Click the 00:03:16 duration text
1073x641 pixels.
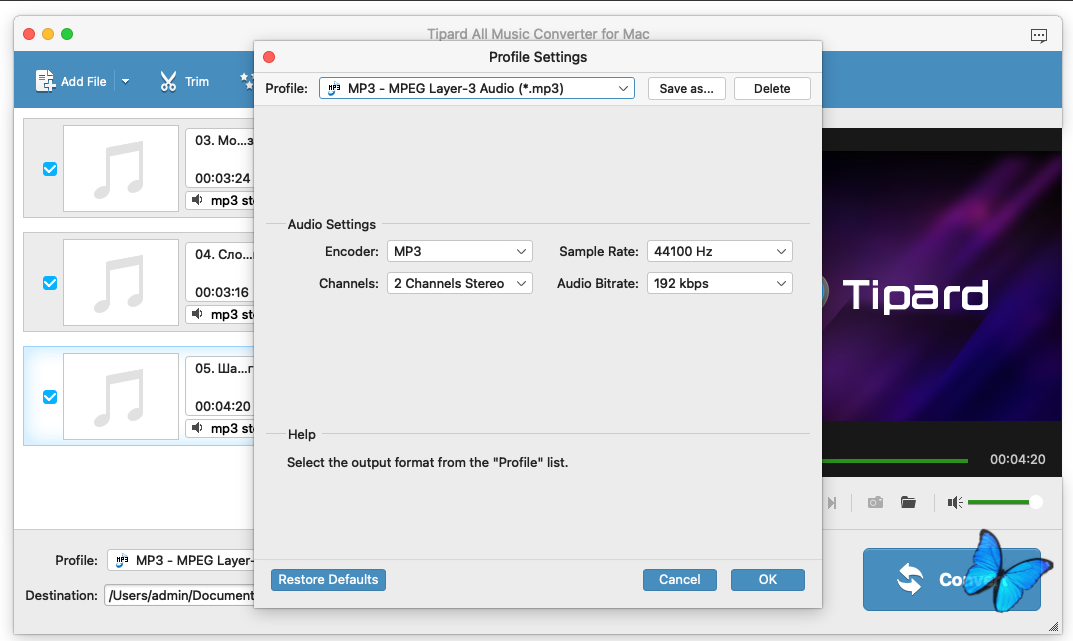coord(222,293)
